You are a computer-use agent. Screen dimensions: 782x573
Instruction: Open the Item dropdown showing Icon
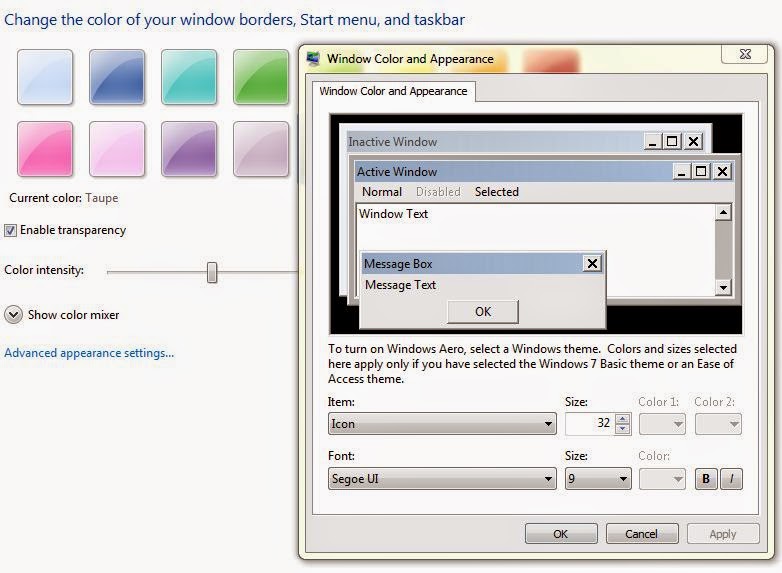point(442,424)
